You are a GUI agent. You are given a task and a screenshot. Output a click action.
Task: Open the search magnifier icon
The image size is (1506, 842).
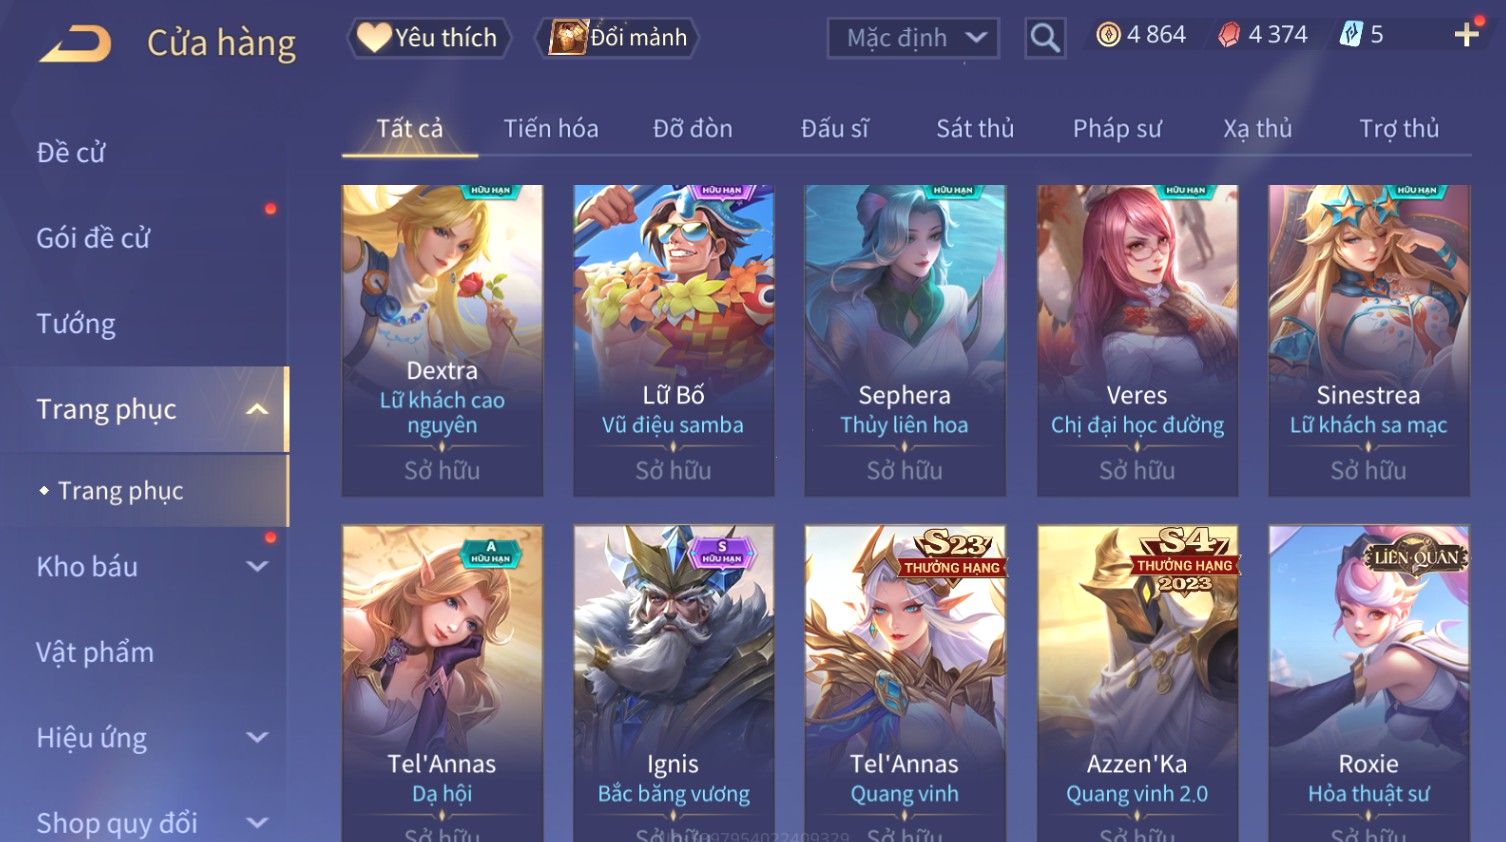click(1045, 38)
